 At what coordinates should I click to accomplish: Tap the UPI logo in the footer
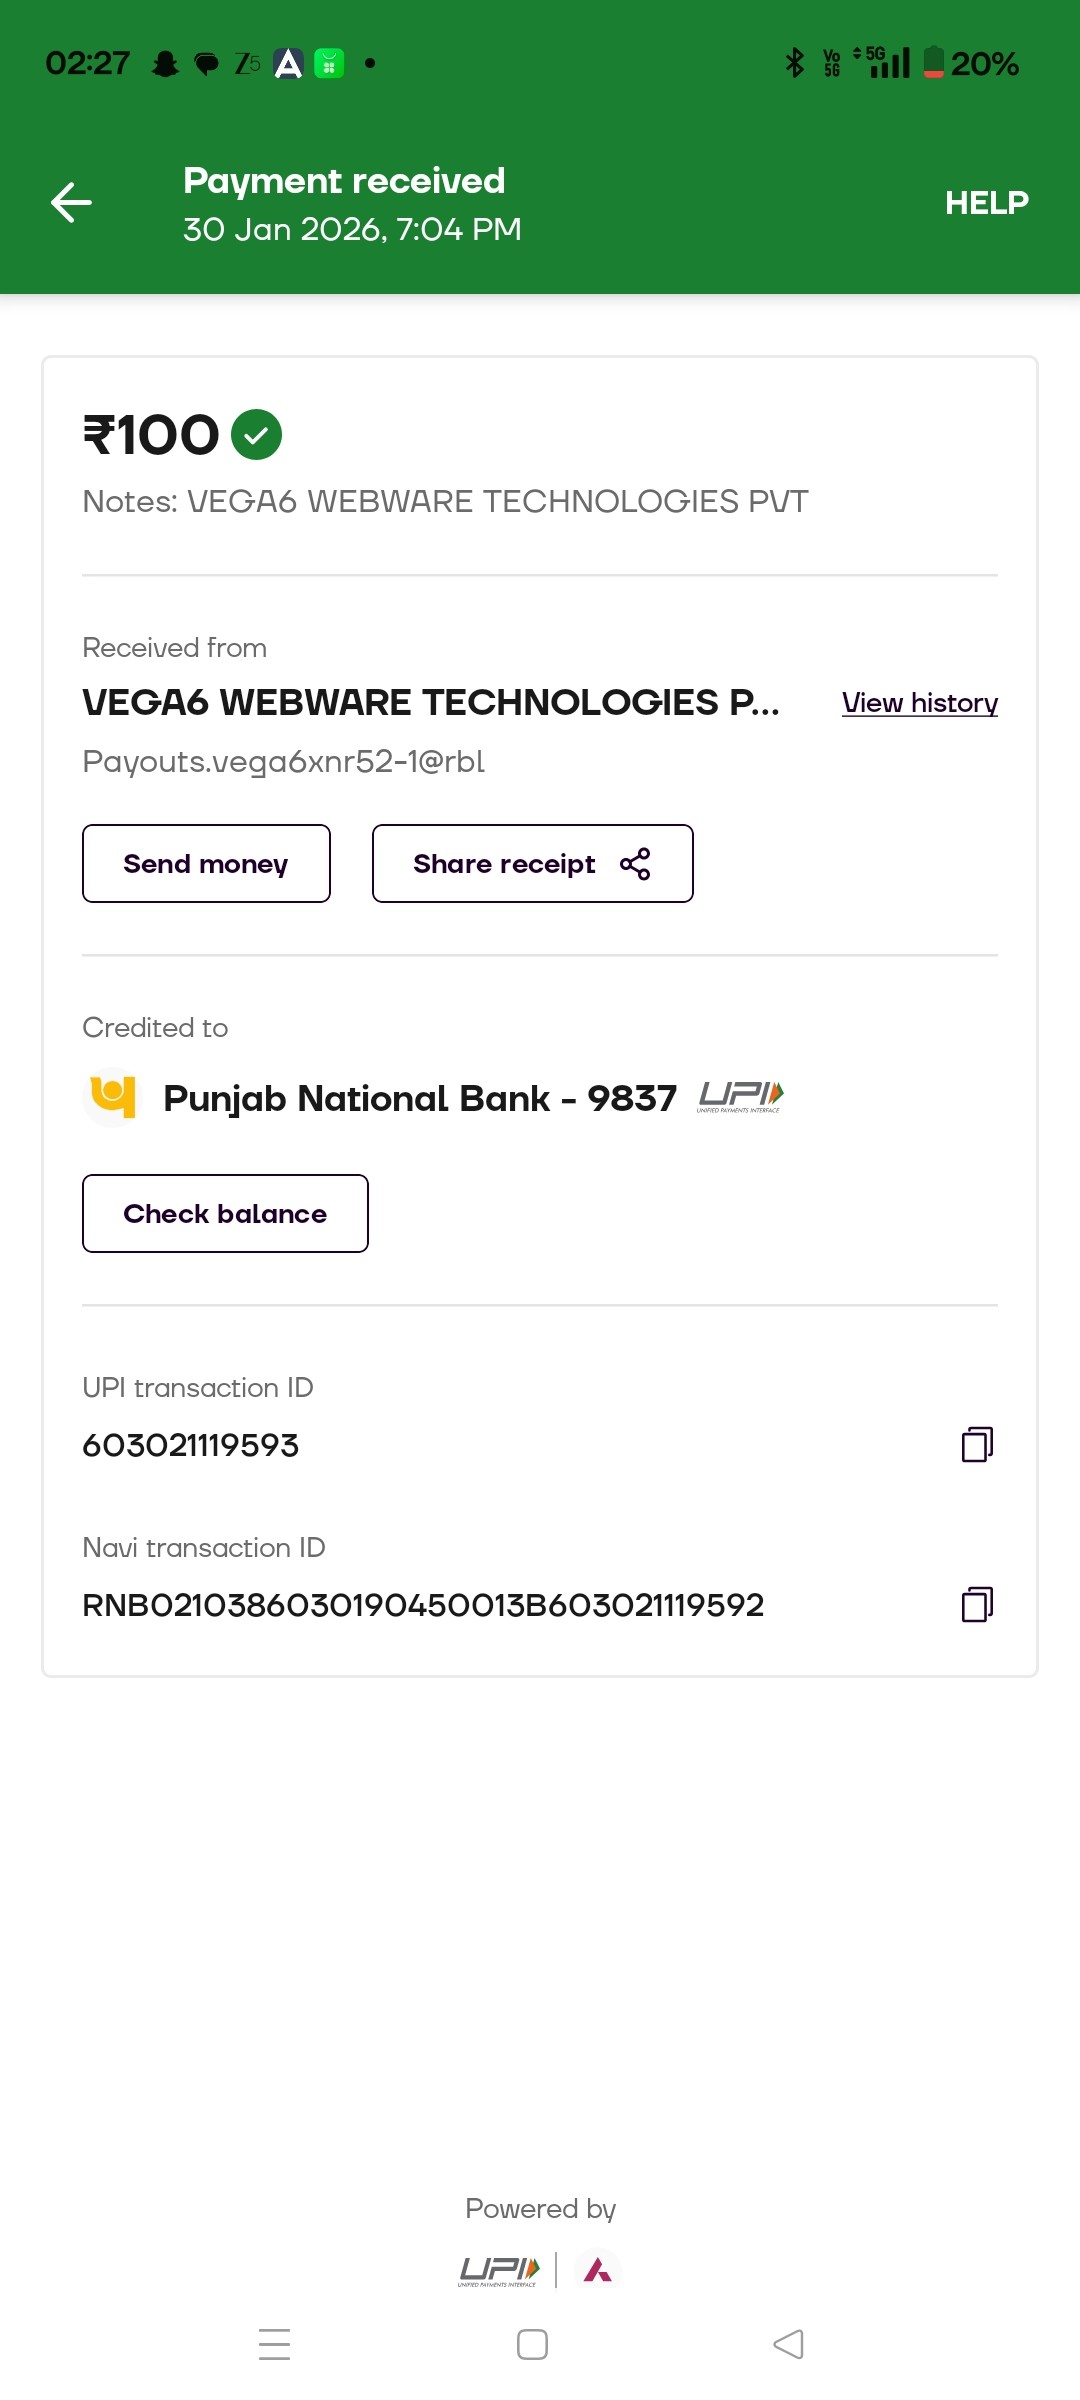499,2271
